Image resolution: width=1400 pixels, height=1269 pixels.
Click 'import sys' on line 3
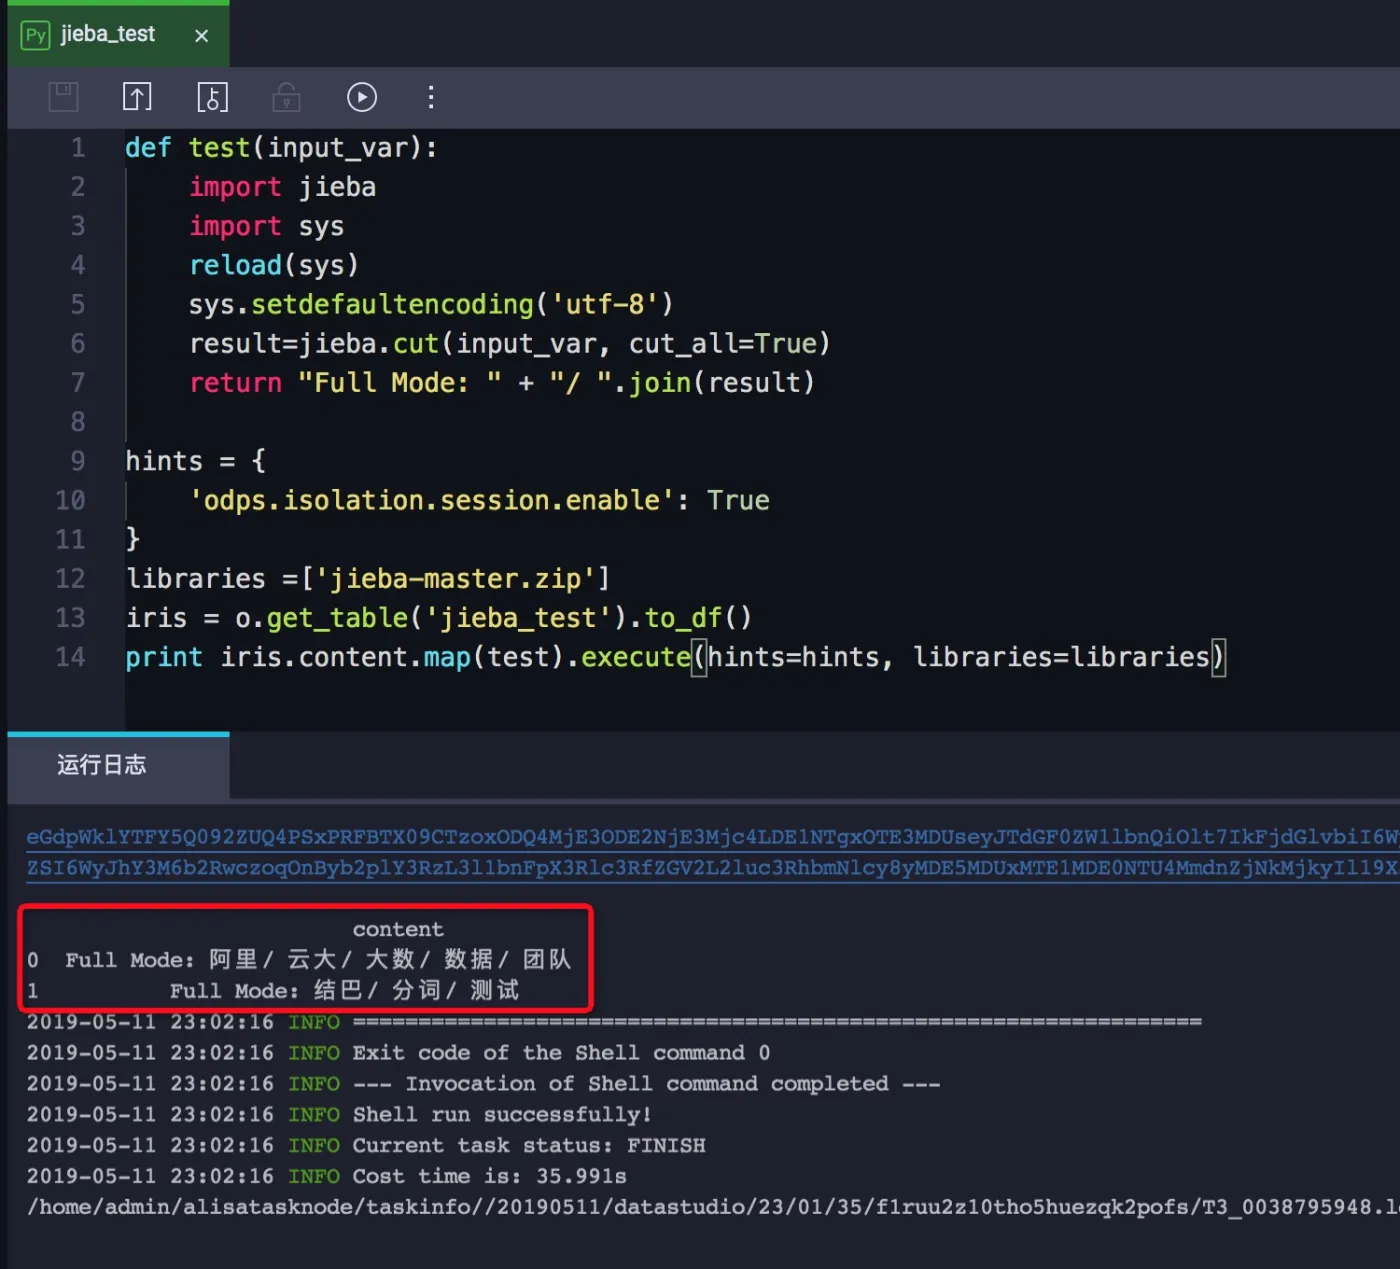(267, 226)
